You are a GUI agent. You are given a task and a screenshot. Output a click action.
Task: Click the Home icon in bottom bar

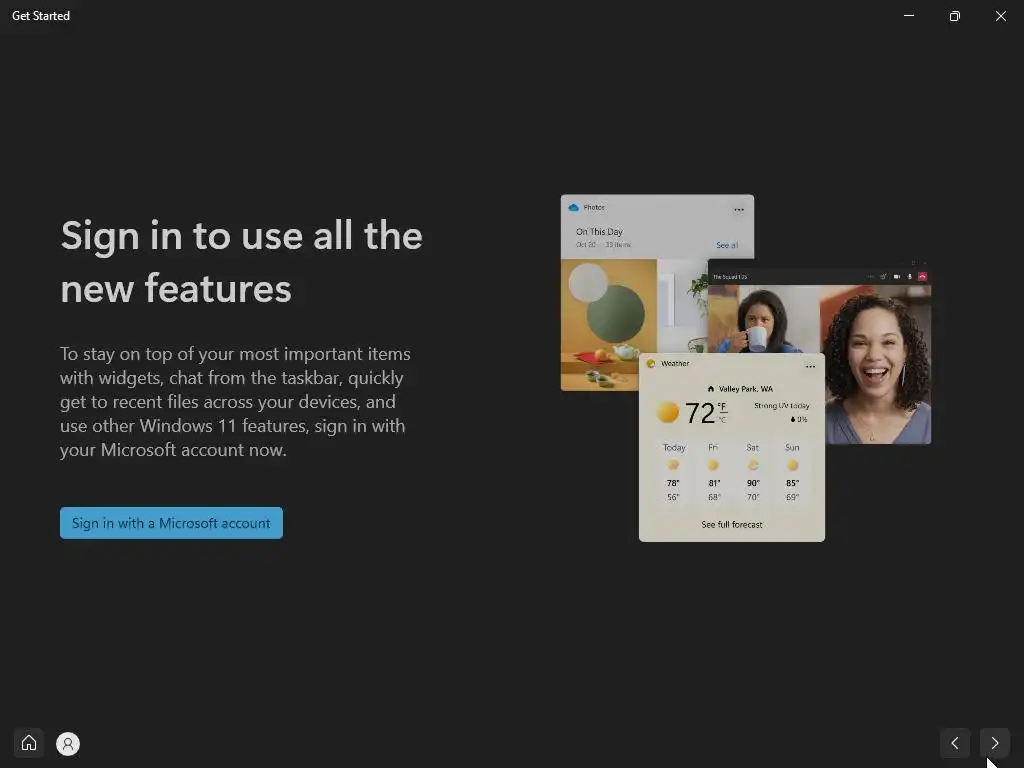coord(29,743)
